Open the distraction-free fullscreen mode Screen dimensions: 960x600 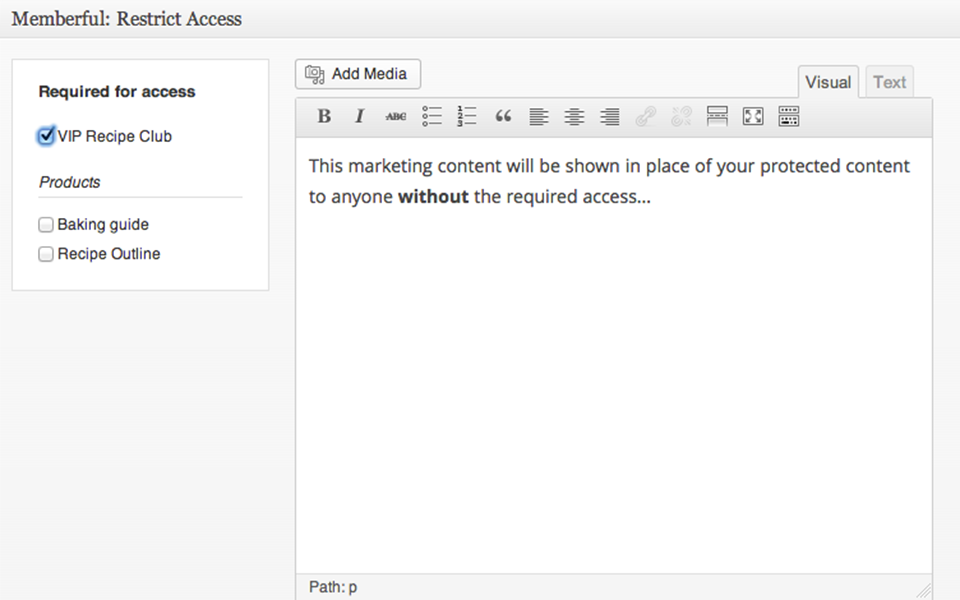(752, 116)
